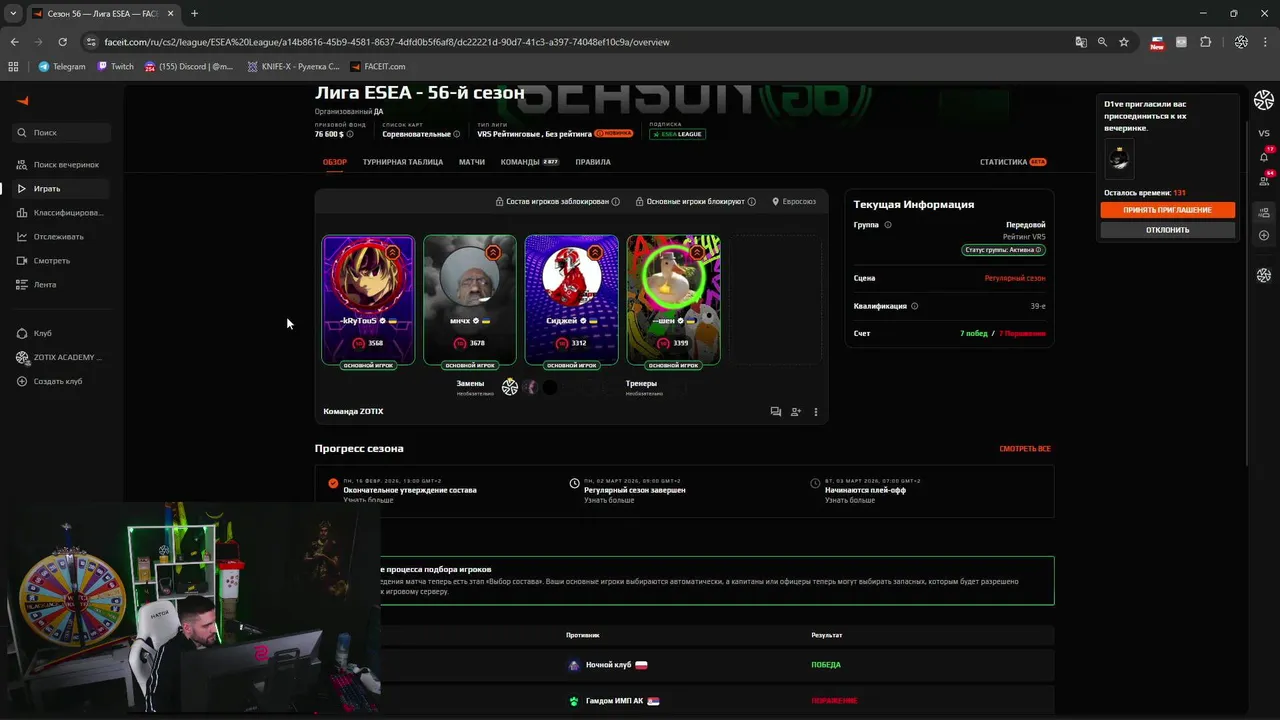This screenshot has height=720, width=1280.
Task: Click Chrome zoom magnifier icon in address bar
Action: (x=1102, y=42)
